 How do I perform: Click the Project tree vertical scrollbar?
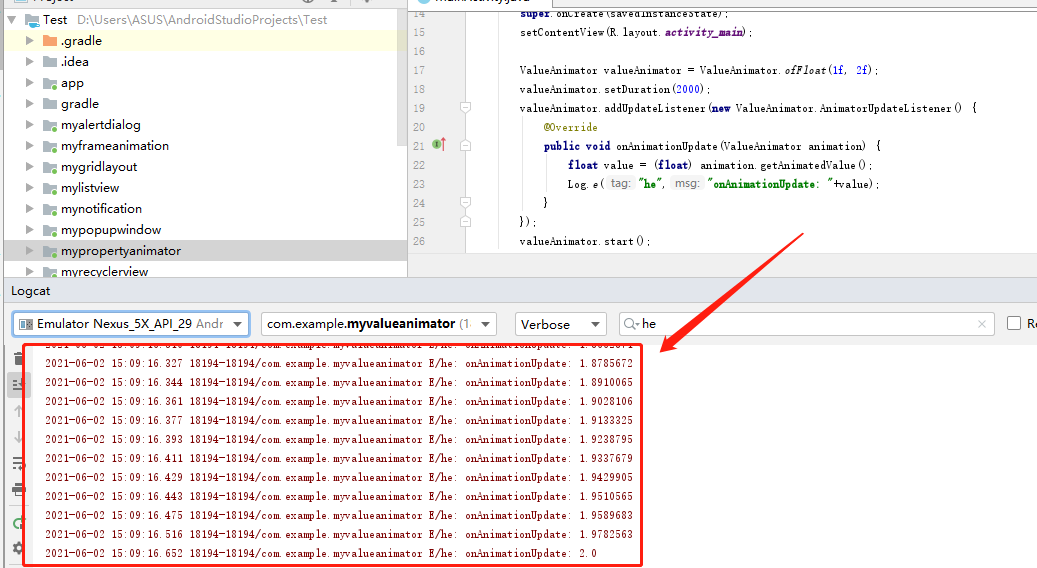[402, 79]
